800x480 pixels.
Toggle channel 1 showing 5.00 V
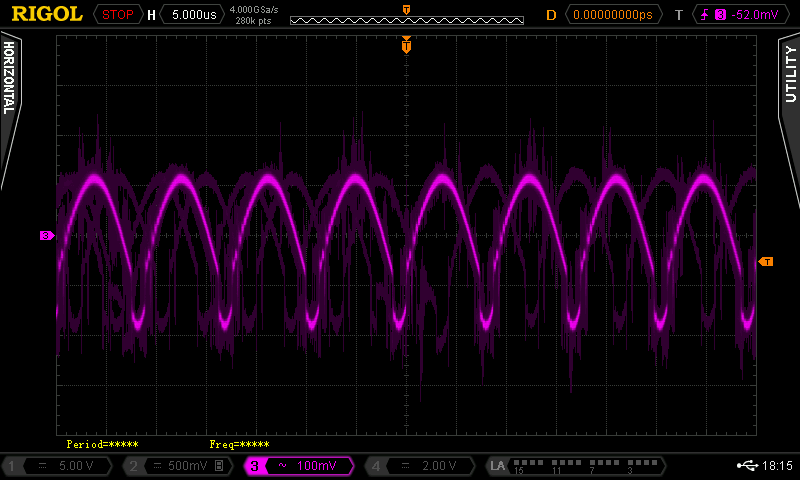coord(58,466)
